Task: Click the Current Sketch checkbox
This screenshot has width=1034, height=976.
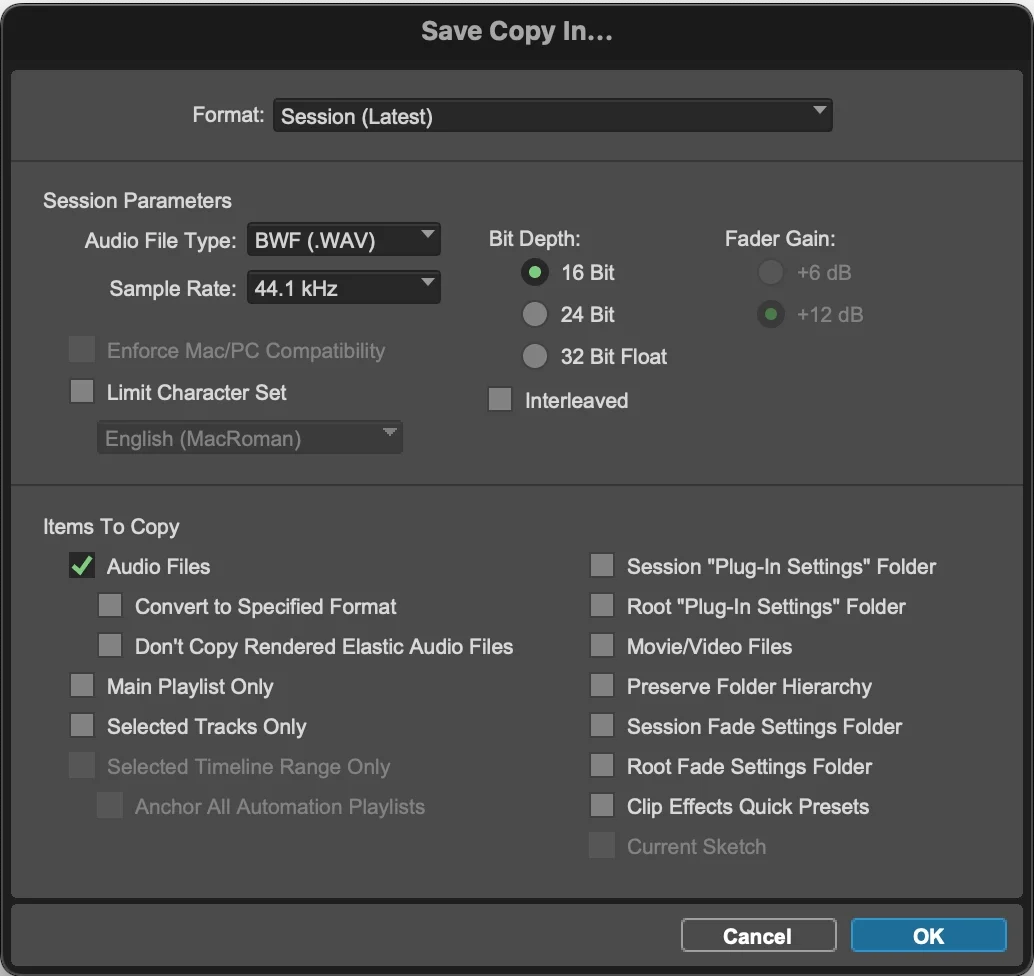Action: click(x=602, y=846)
